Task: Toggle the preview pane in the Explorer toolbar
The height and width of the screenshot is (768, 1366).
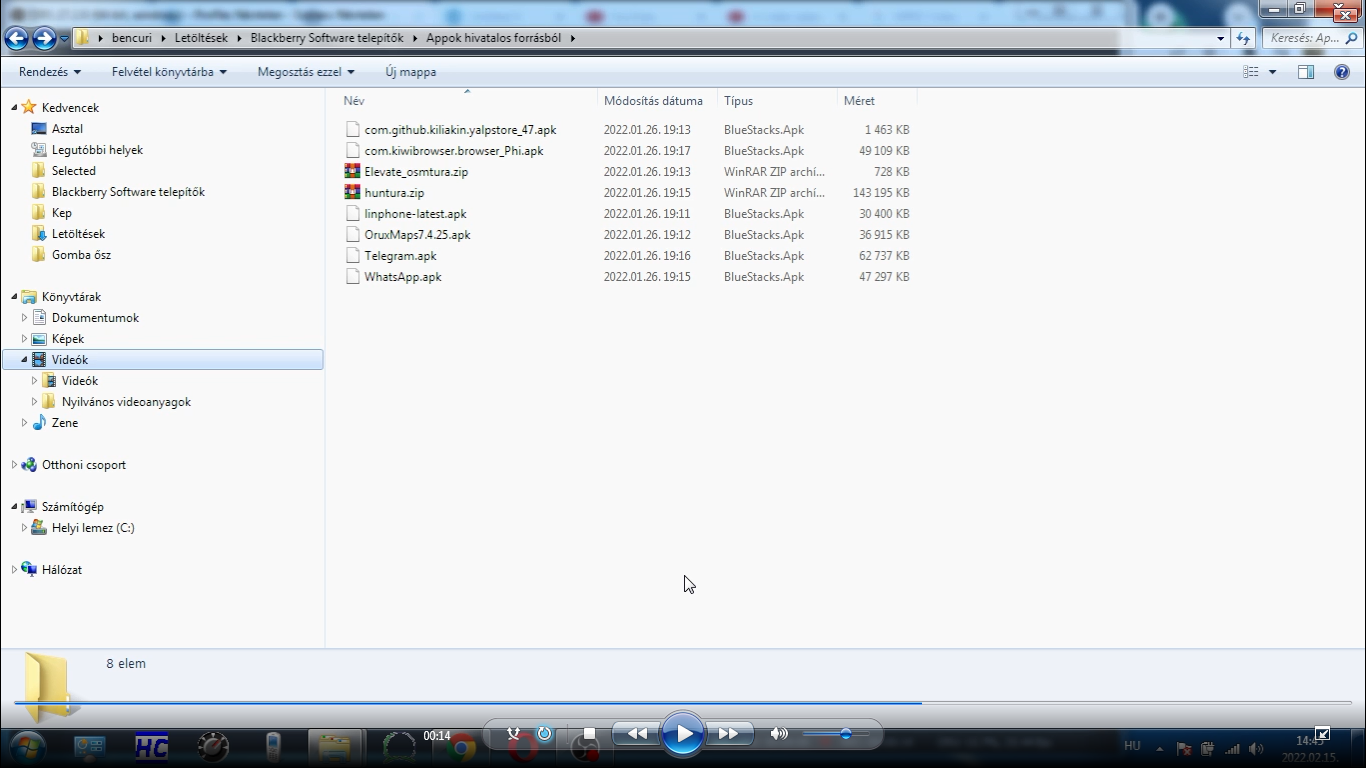Action: point(1306,72)
